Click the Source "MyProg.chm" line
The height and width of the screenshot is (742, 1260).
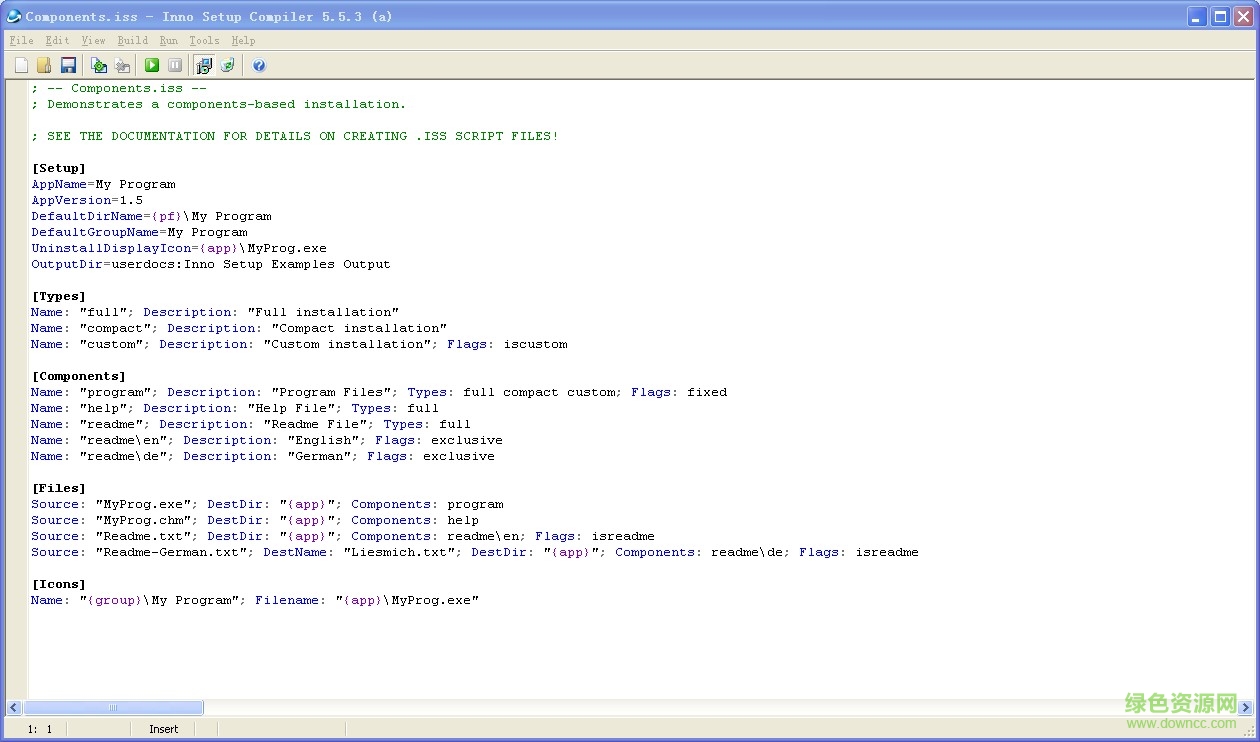point(255,520)
